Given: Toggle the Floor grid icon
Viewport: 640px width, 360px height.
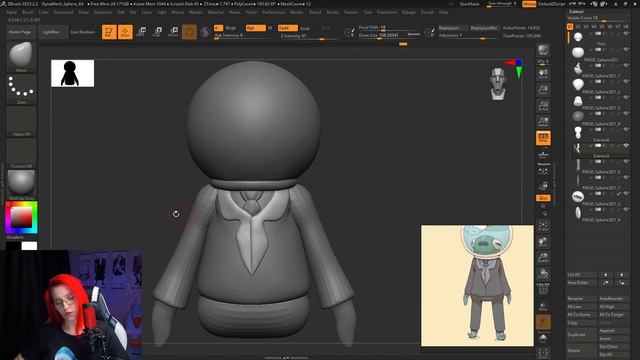Looking at the screenshot, I should [x=543, y=154].
